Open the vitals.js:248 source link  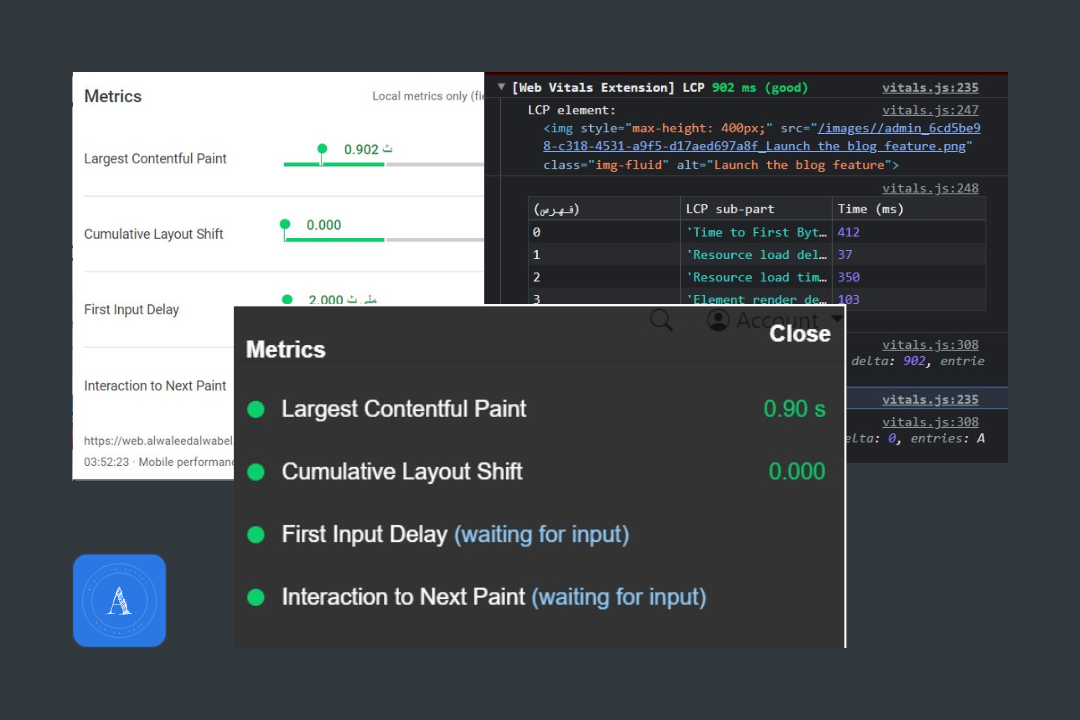click(930, 188)
